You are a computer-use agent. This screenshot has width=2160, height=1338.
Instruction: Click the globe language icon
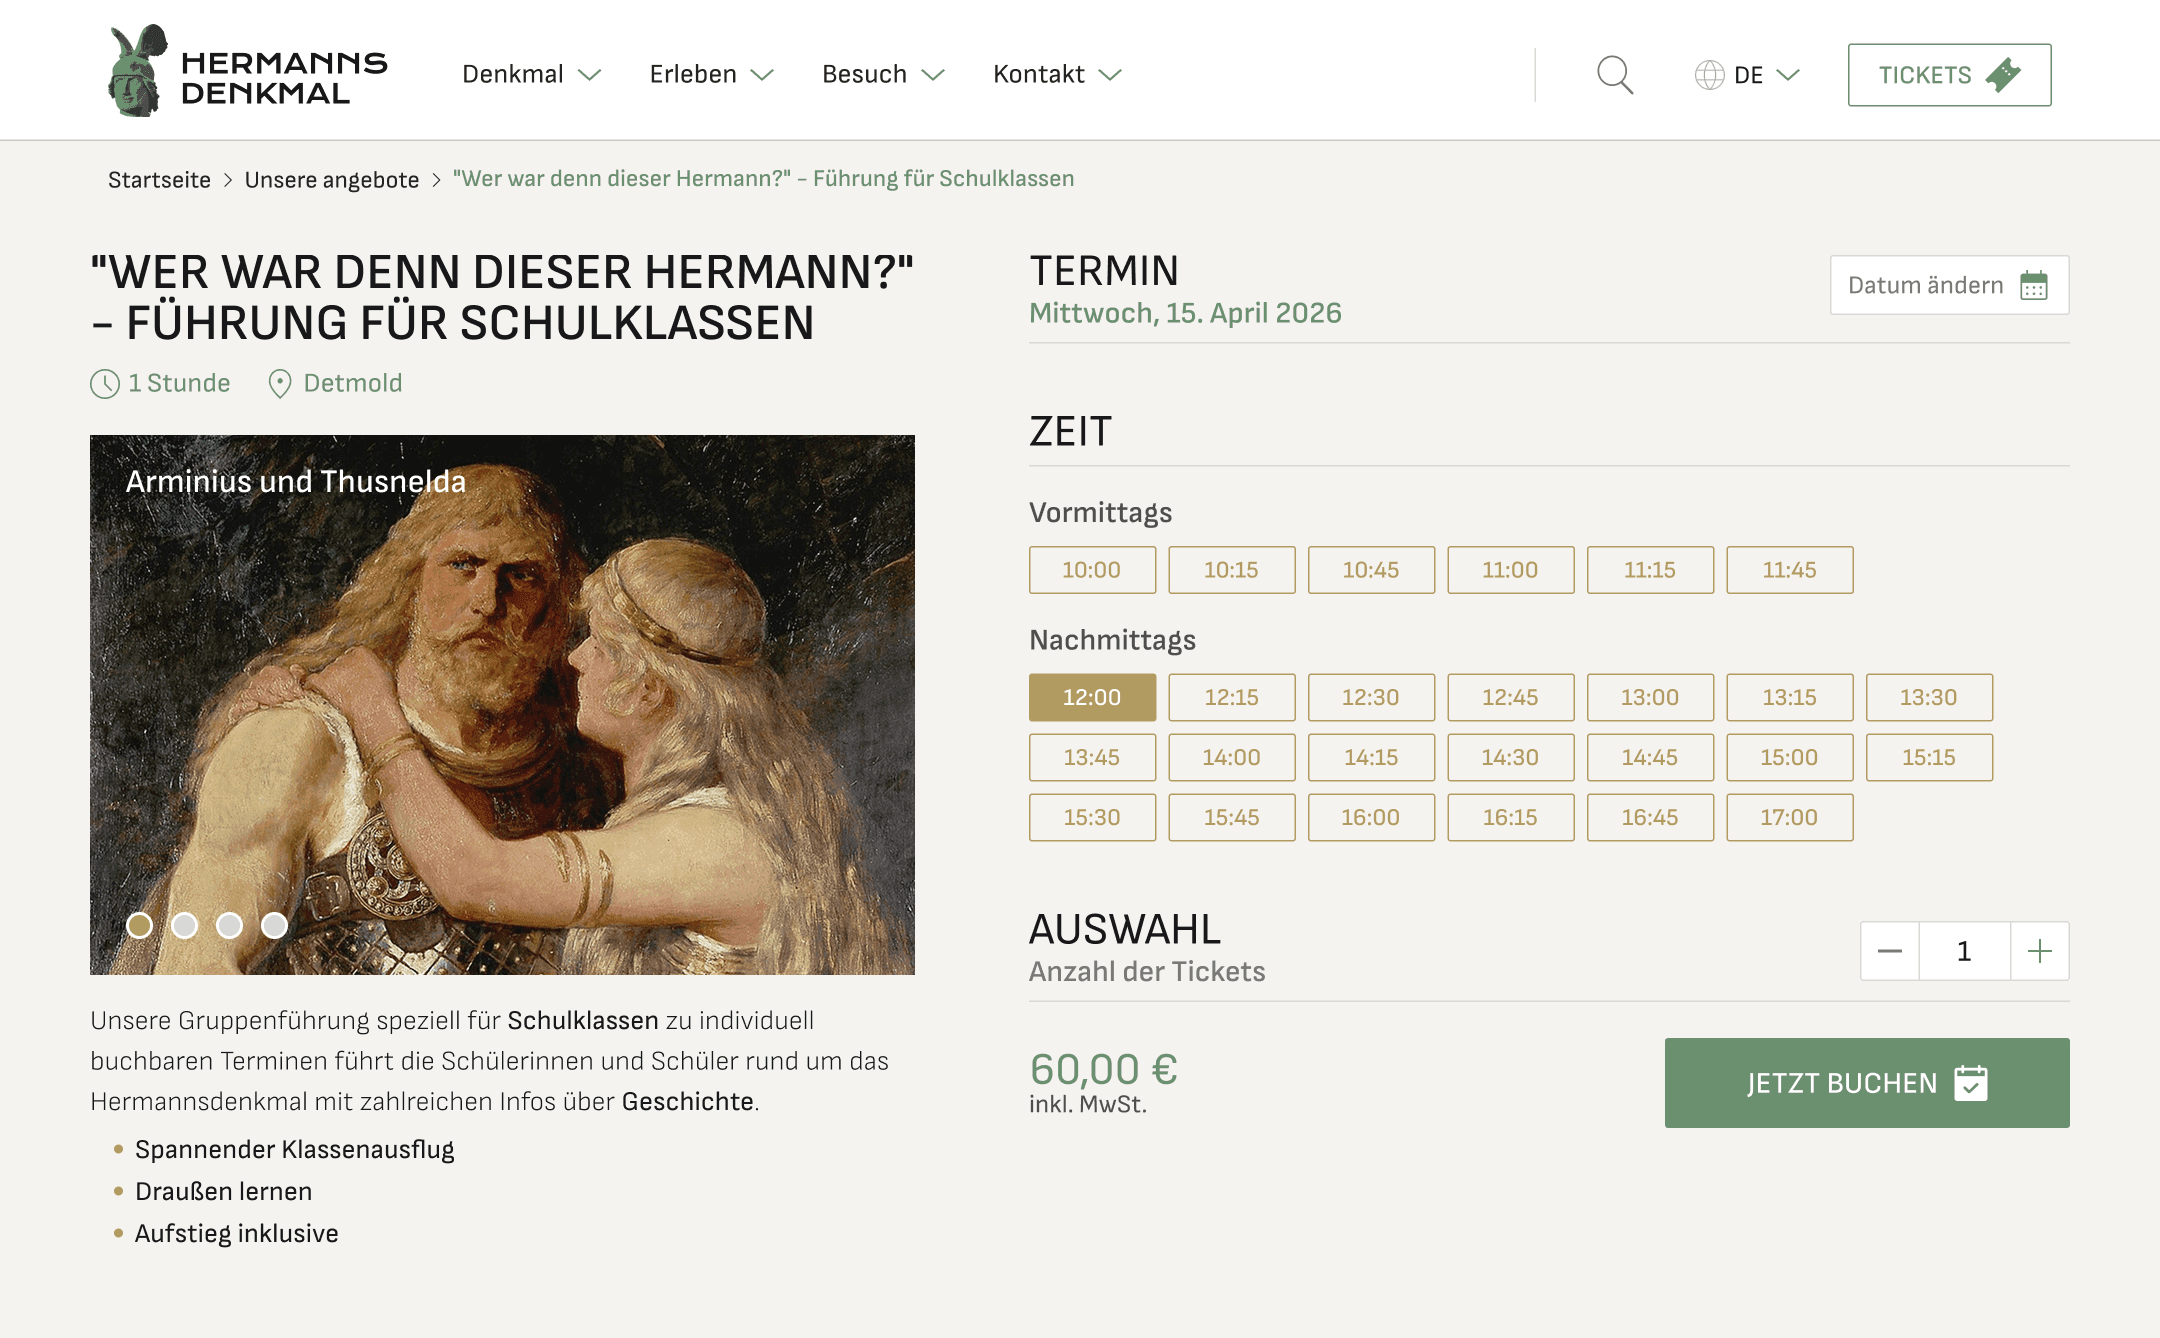(1709, 75)
